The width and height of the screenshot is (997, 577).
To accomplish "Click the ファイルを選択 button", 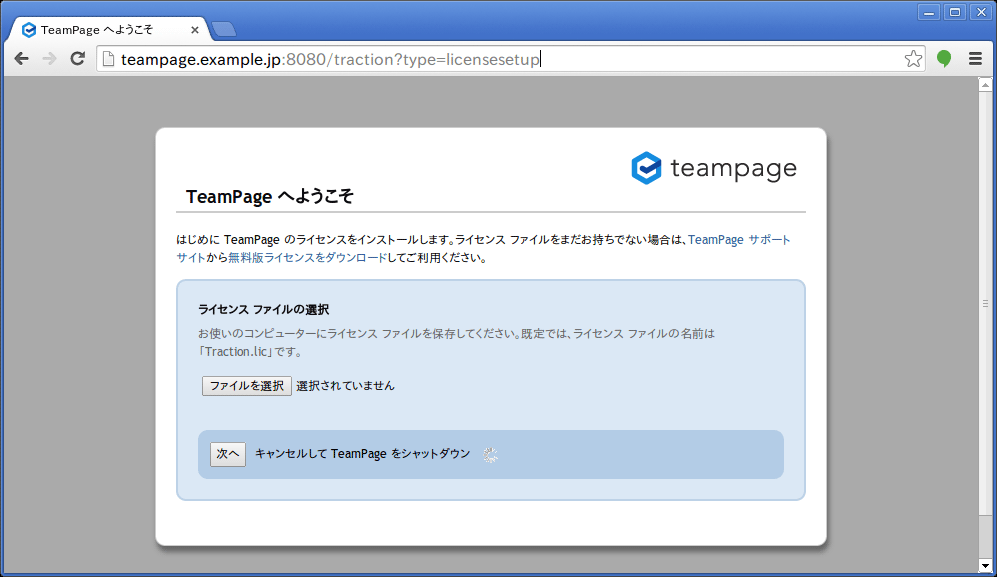I will [246, 386].
